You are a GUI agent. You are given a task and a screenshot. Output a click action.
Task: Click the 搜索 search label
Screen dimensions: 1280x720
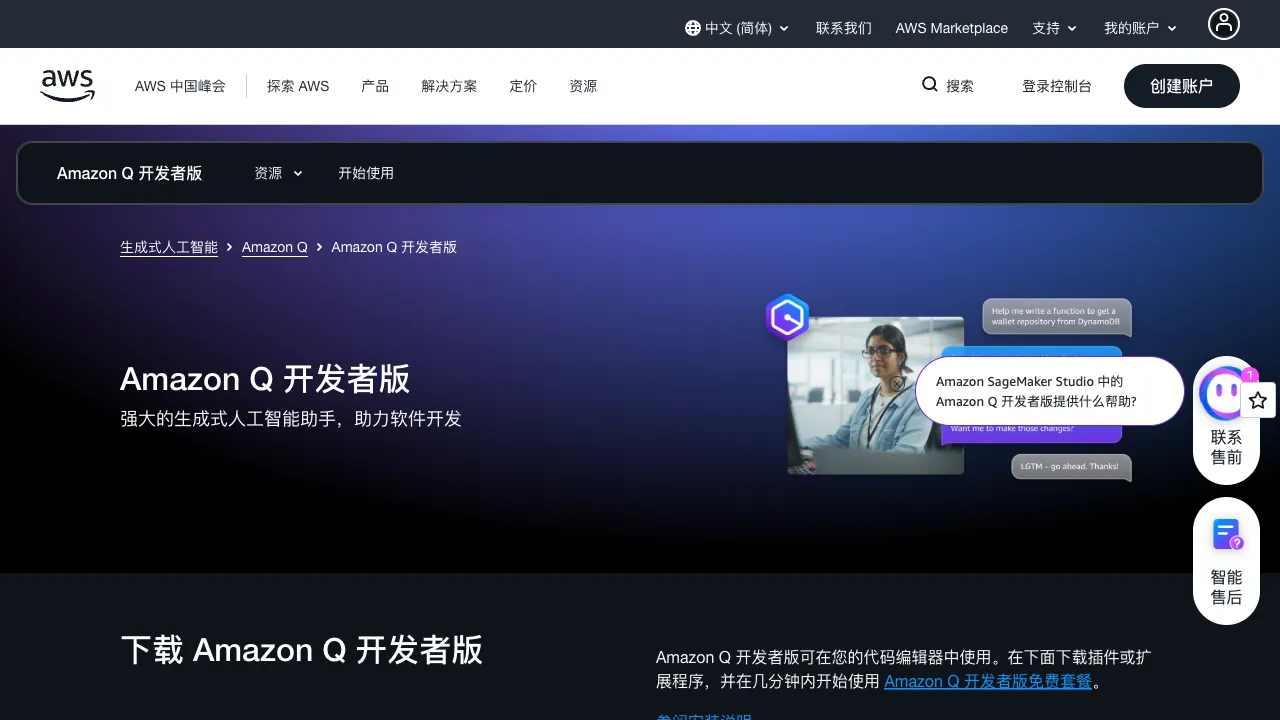coord(960,86)
